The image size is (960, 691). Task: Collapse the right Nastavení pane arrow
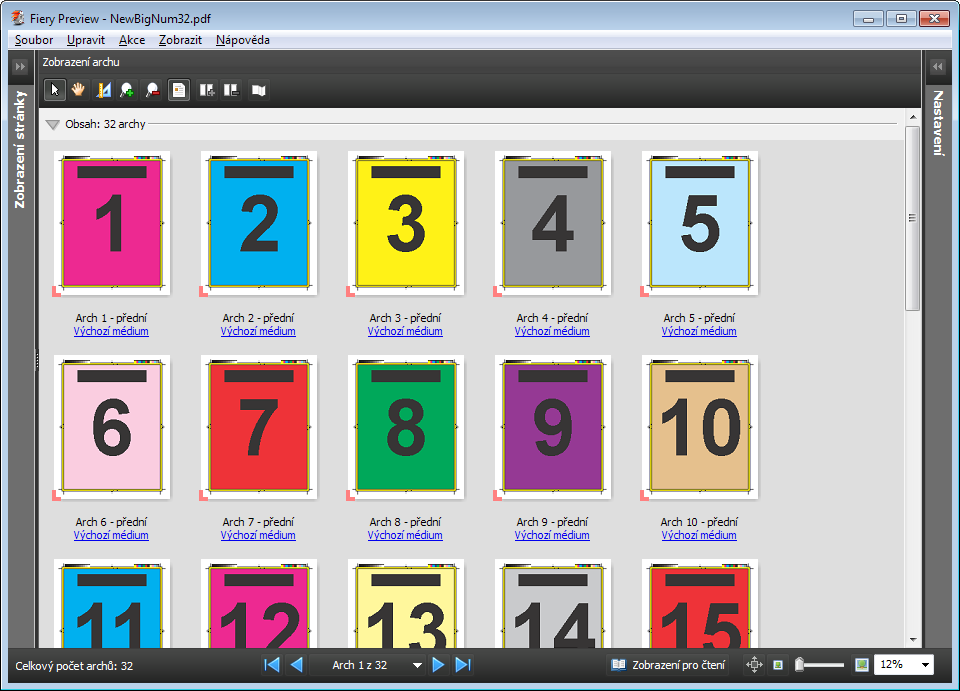(x=937, y=66)
